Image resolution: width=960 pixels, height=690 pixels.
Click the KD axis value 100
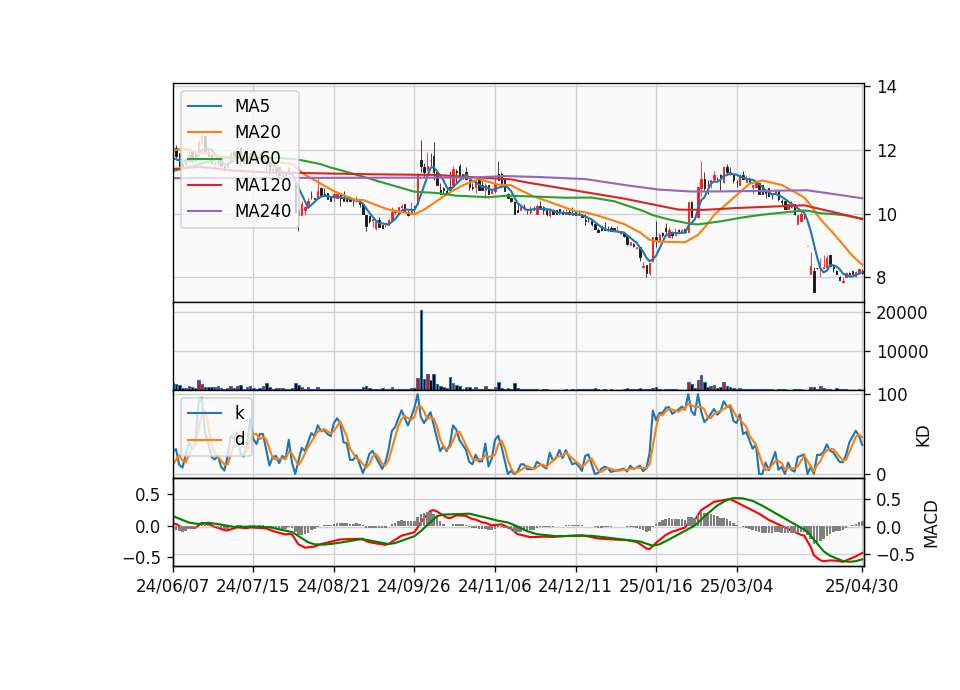coord(892,395)
